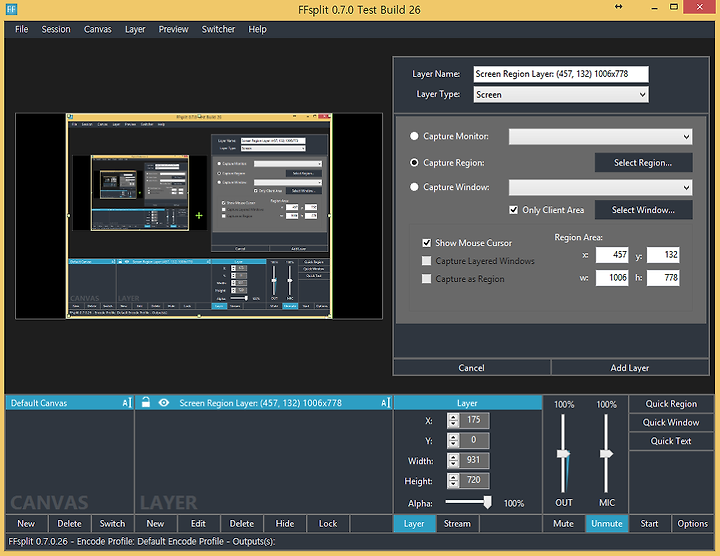720x556 pixels.
Task: Click the Layer Name text field
Action: tap(561, 74)
